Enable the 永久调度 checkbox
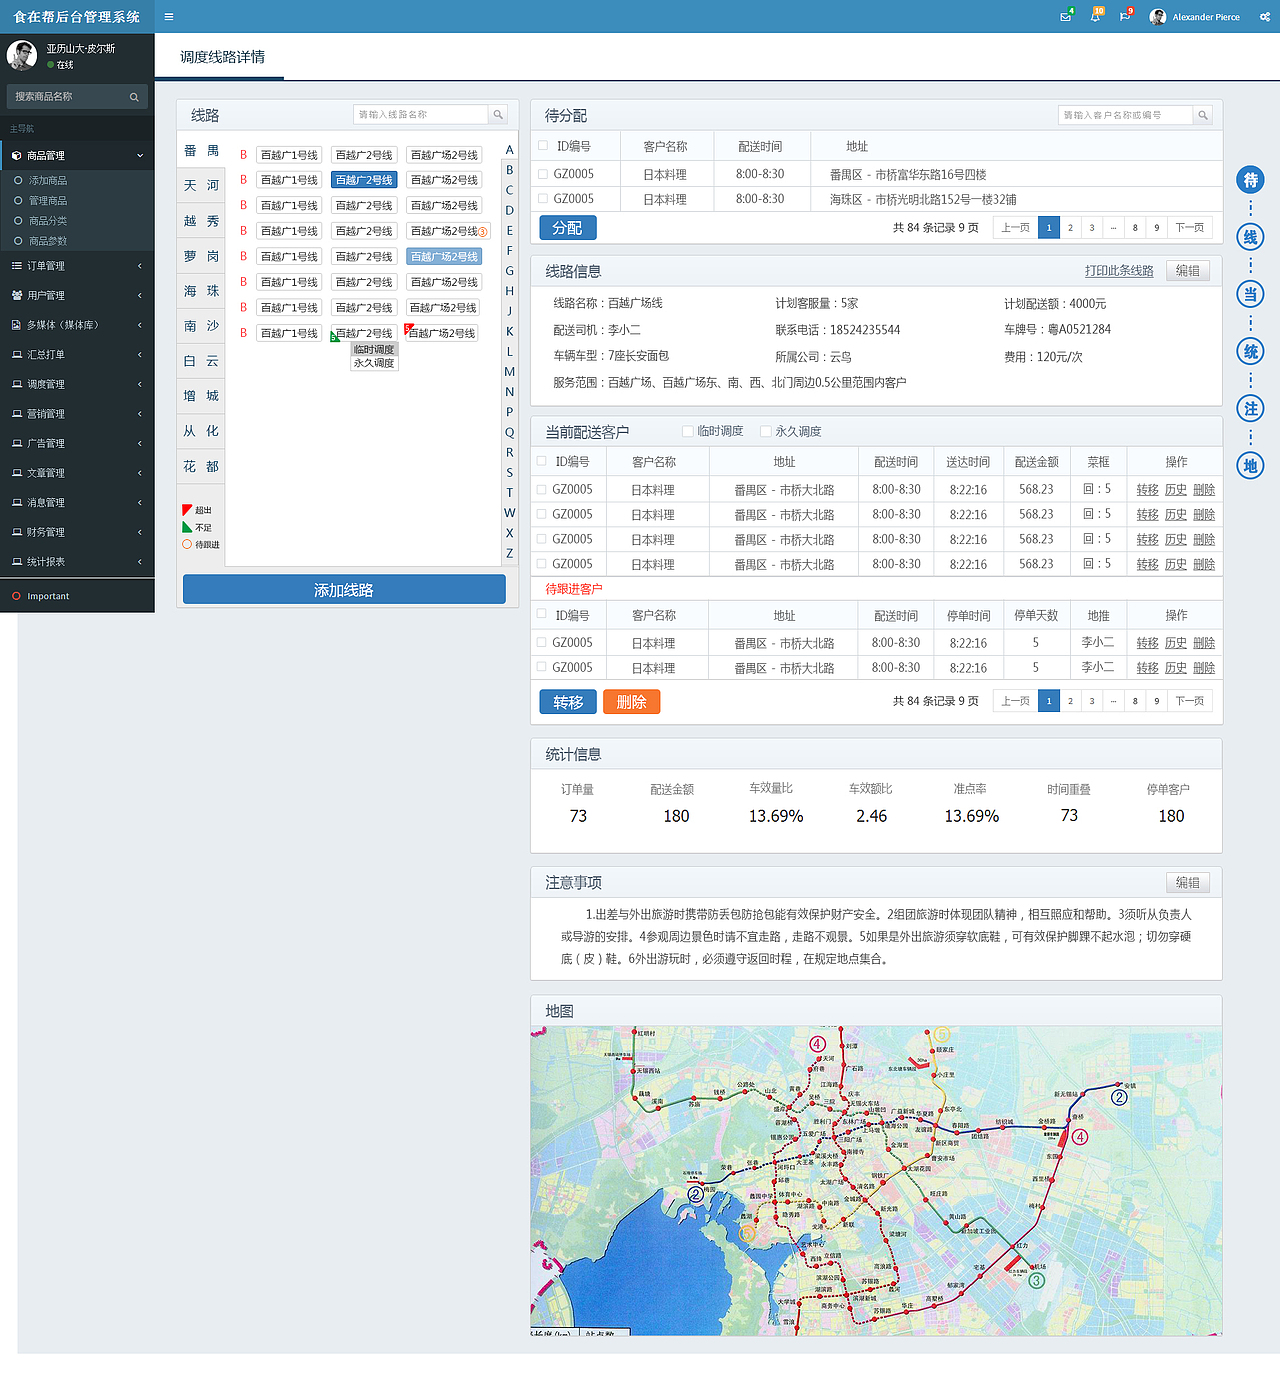Image resolution: width=1280 pixels, height=1388 pixels. click(x=766, y=431)
